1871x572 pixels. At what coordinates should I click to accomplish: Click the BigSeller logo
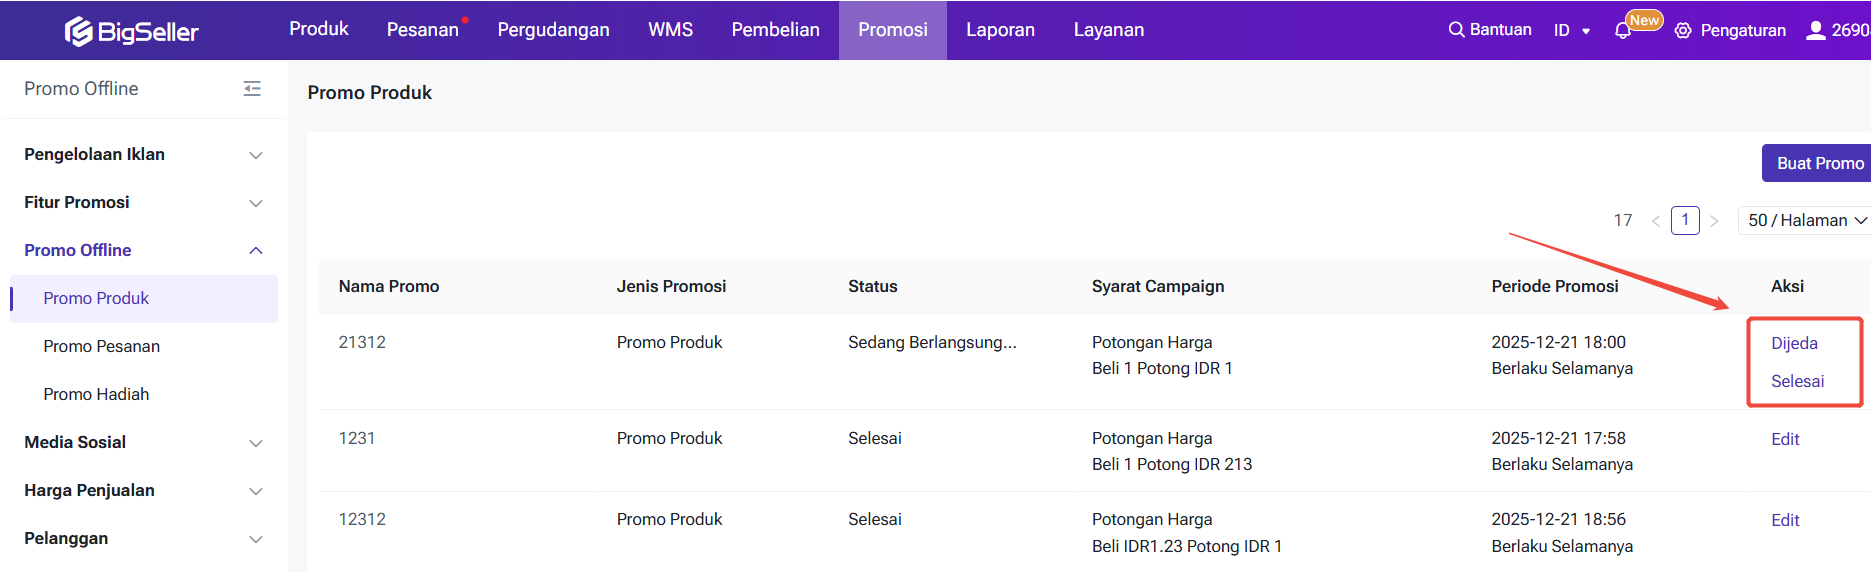tap(131, 31)
